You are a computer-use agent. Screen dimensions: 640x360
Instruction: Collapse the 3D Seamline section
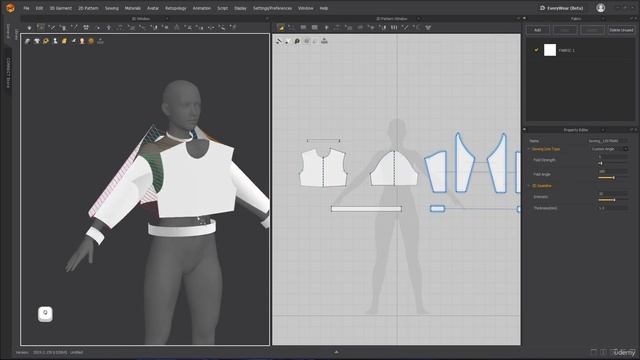click(x=529, y=186)
